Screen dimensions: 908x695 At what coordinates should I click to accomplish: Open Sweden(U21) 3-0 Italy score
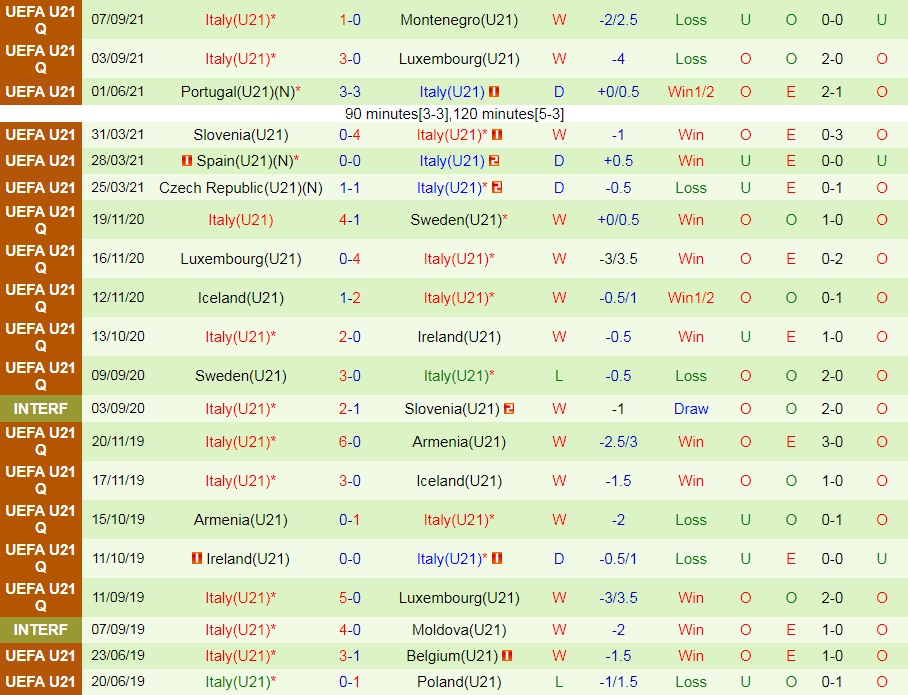point(350,376)
